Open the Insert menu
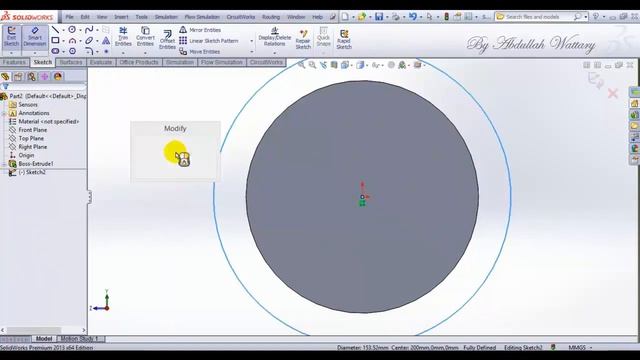 pos(121,17)
